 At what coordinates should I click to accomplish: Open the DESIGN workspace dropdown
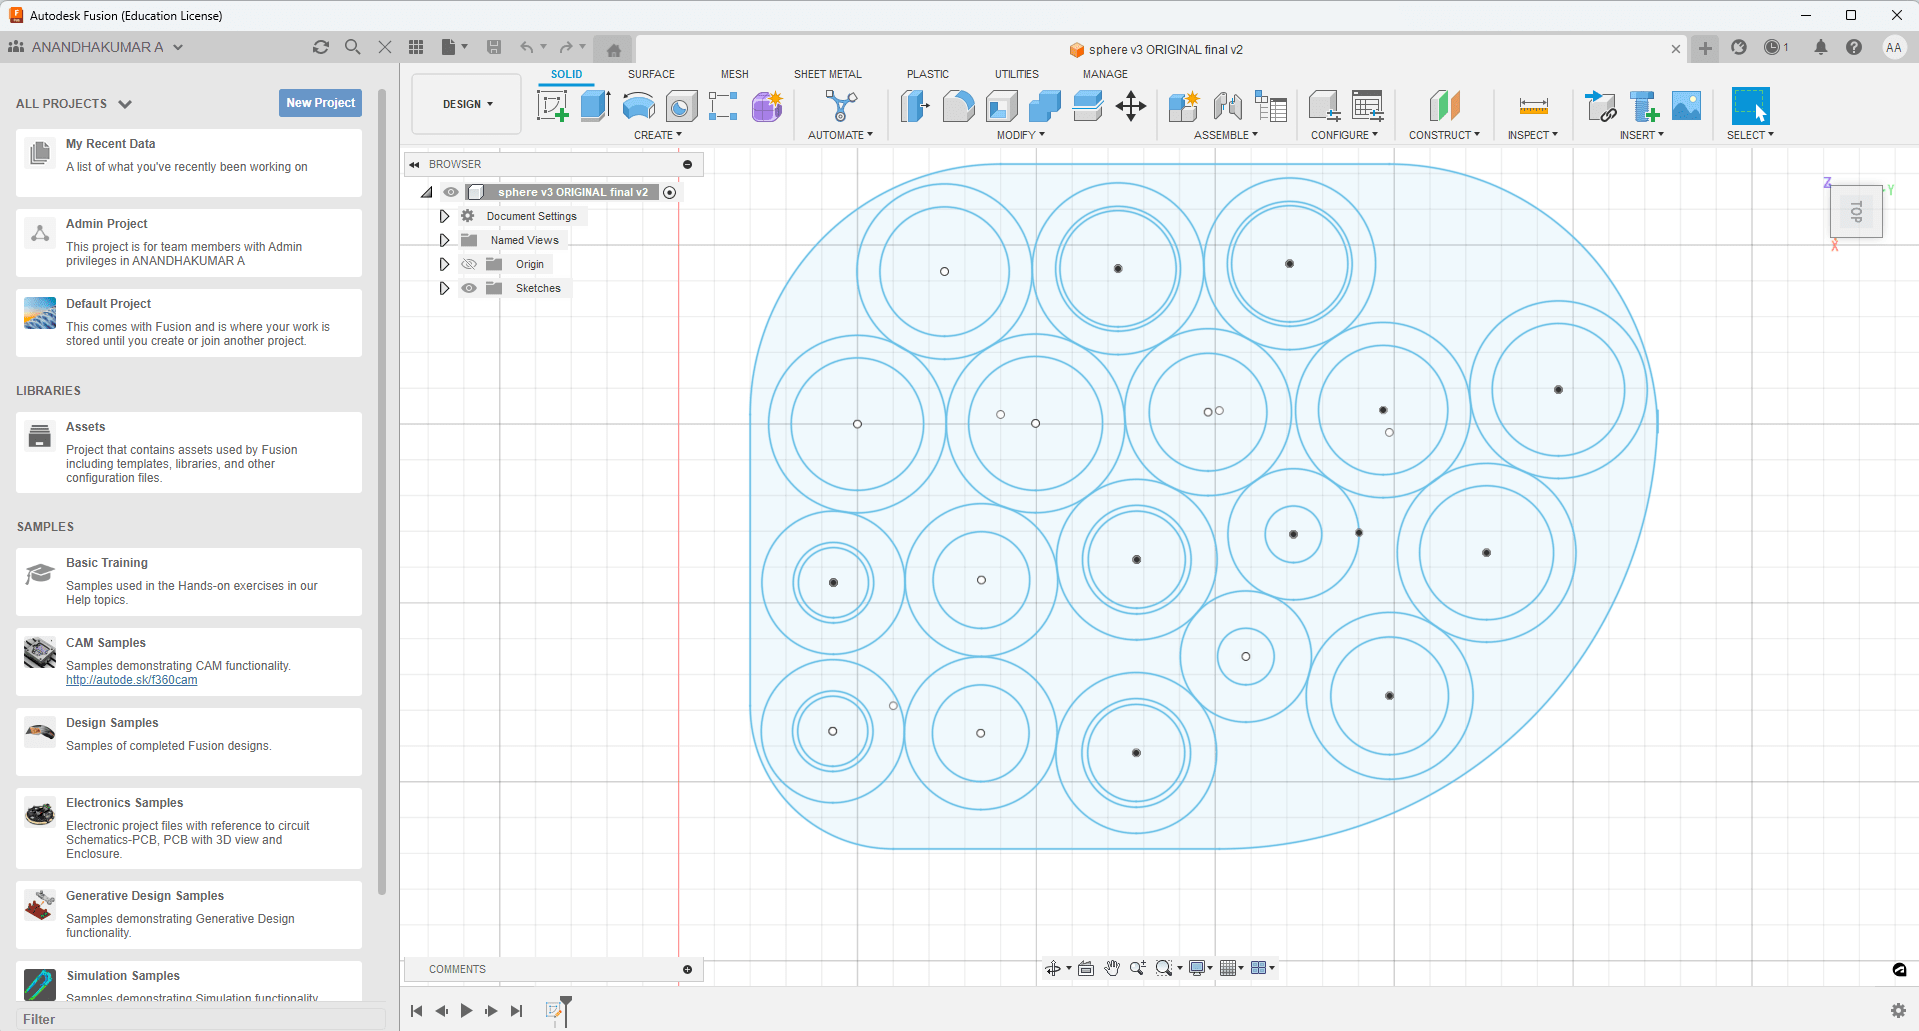pyautogui.click(x=467, y=104)
